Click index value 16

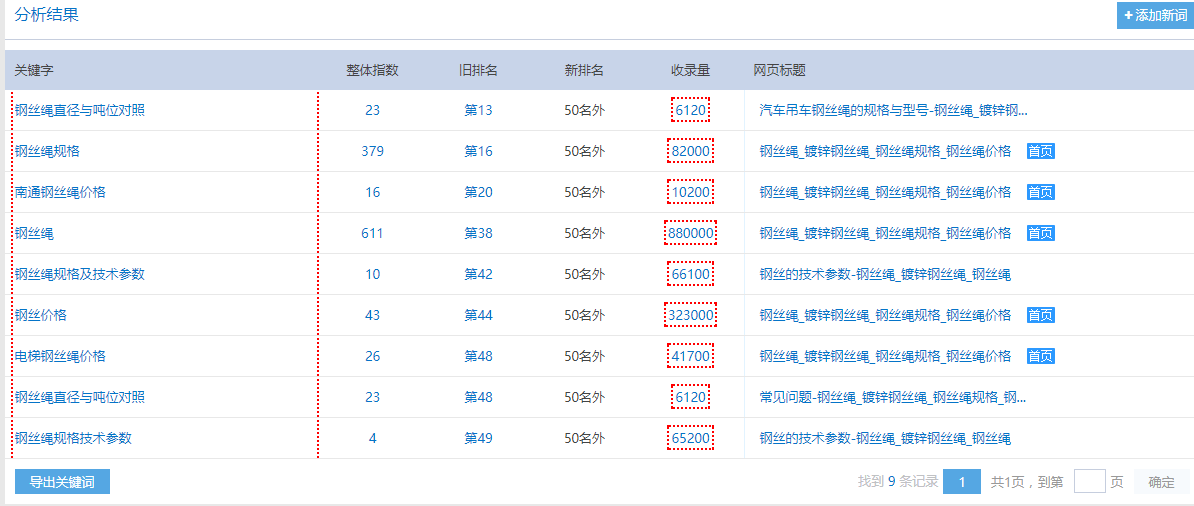click(x=372, y=192)
